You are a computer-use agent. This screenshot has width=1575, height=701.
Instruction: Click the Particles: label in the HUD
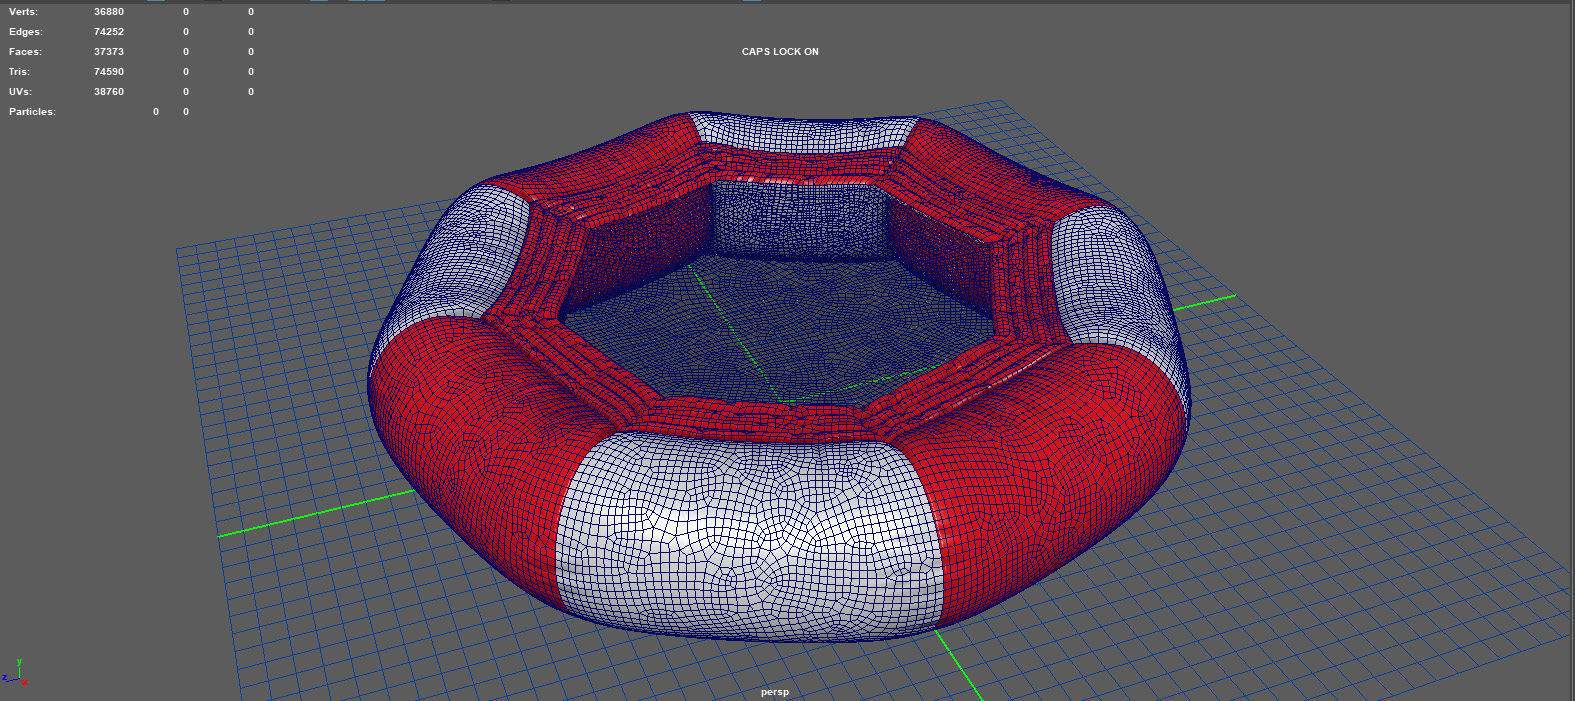click(32, 112)
